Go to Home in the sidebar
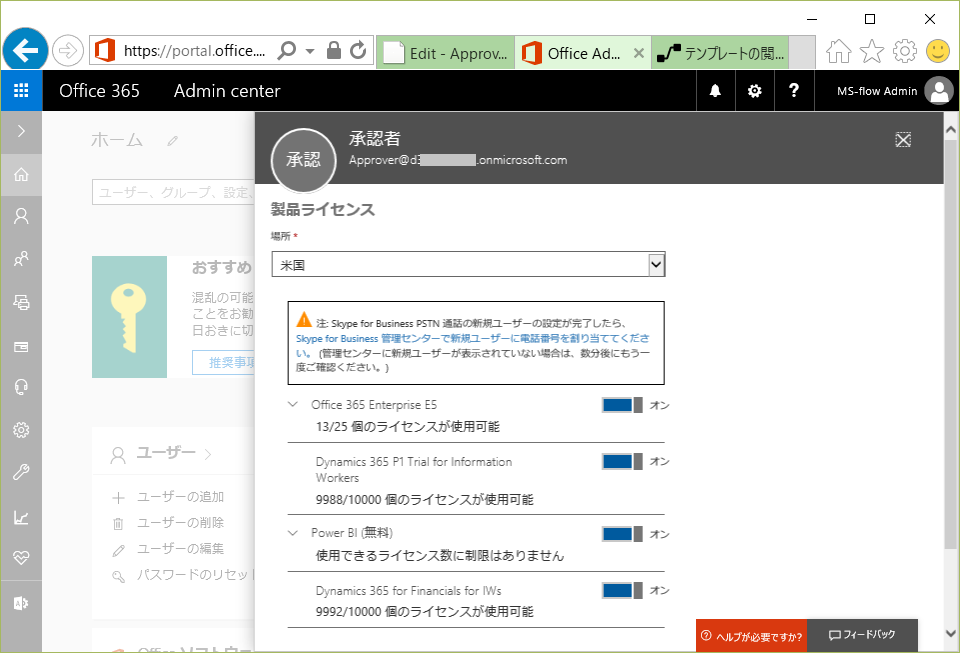Viewport: 960px width, 653px height. coord(21,174)
